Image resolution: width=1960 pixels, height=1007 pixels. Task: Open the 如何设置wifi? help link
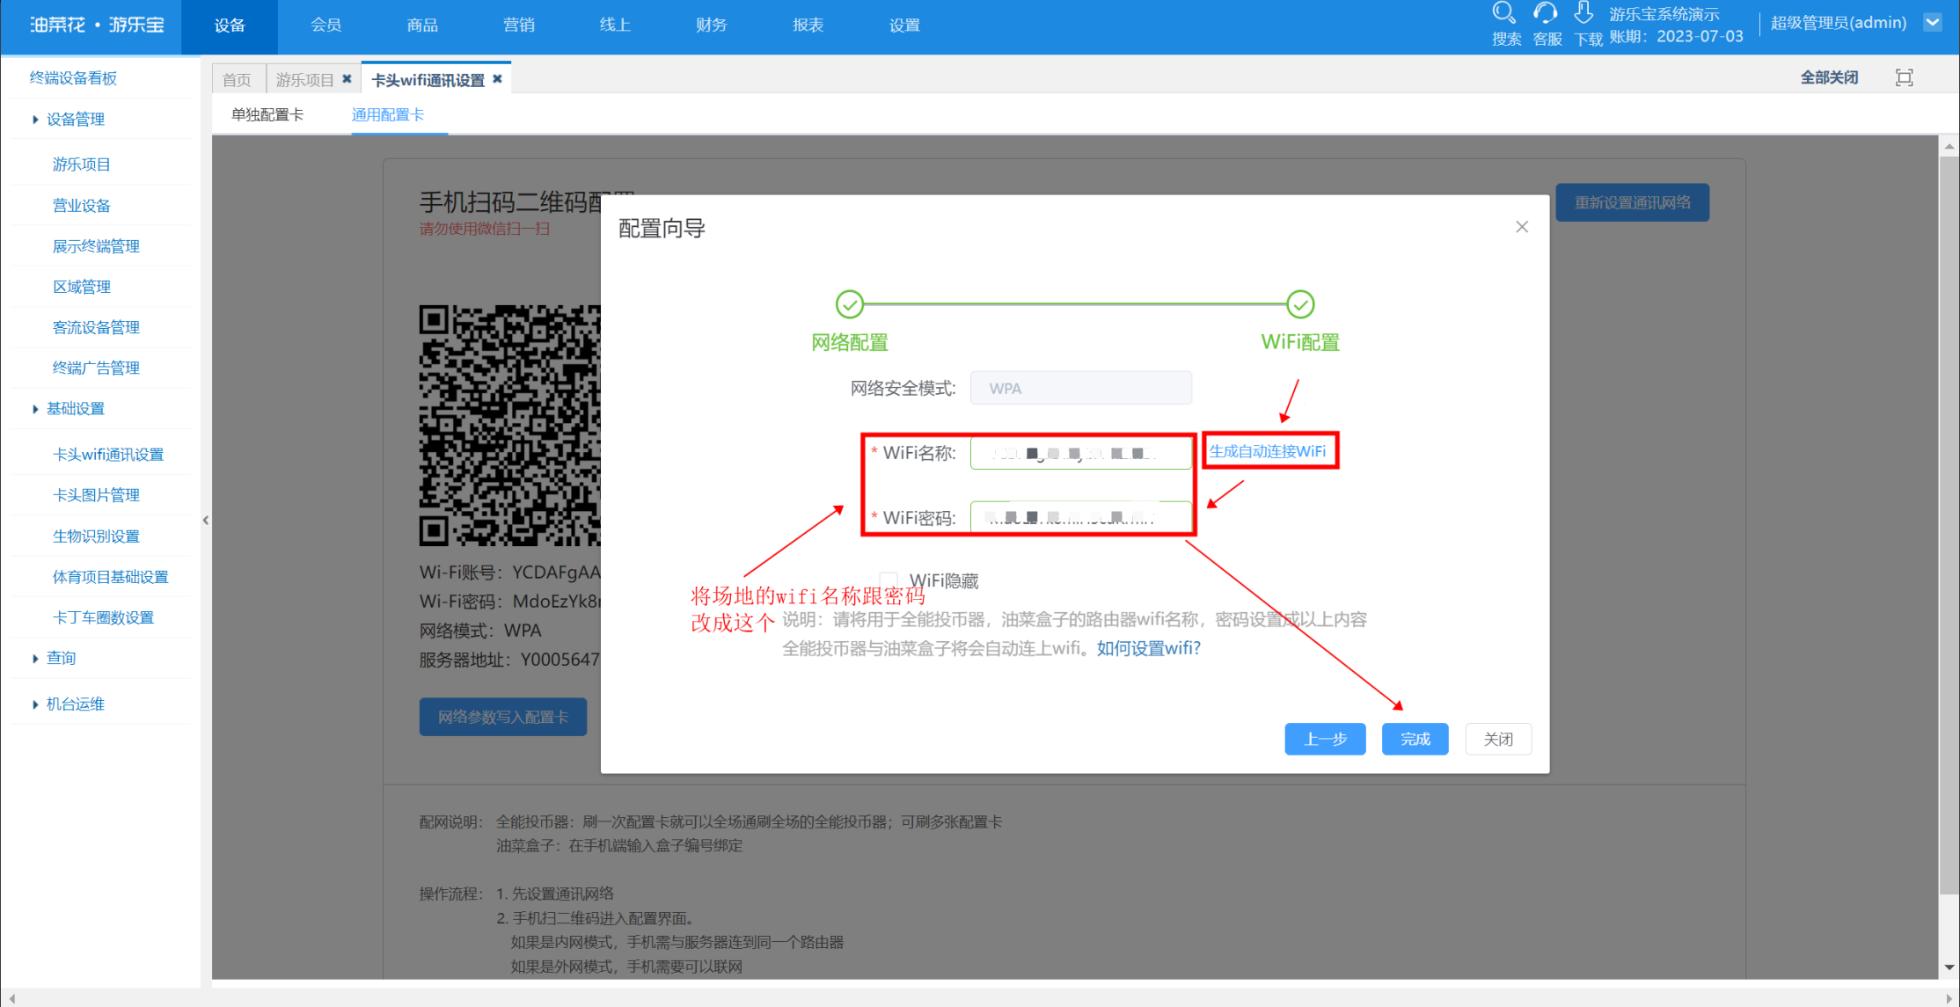tap(1148, 648)
